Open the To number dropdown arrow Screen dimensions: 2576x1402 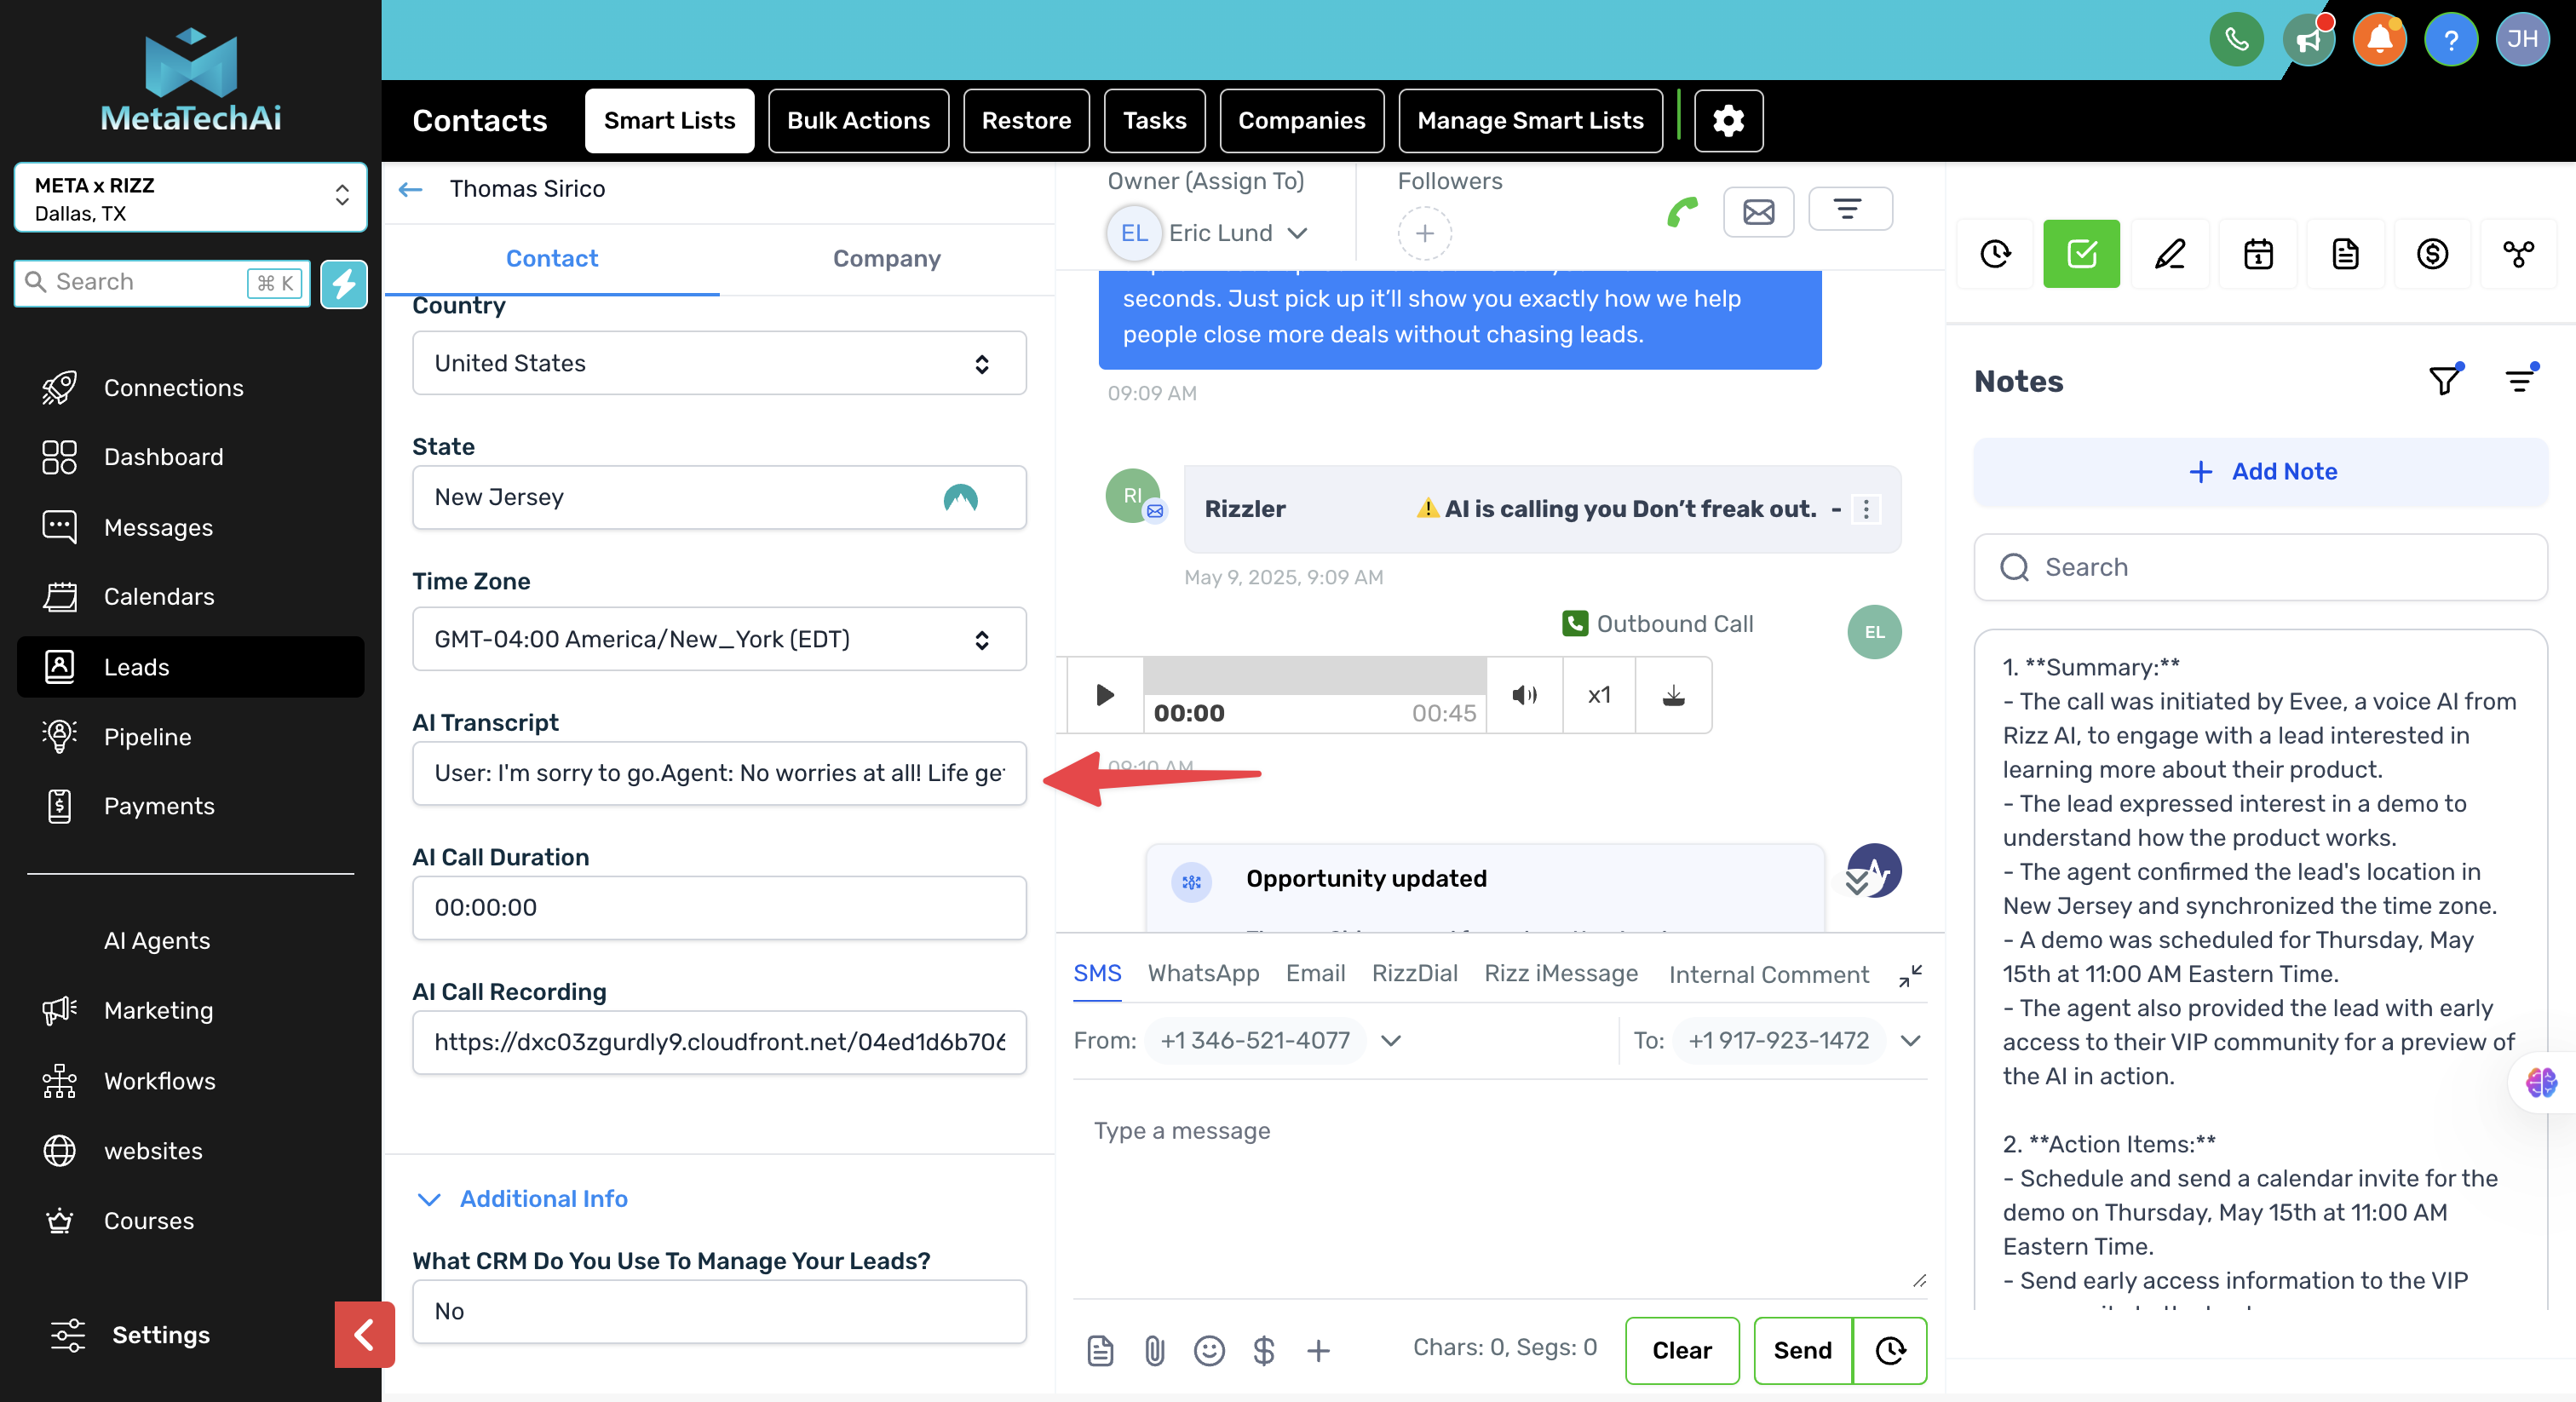(1910, 1040)
